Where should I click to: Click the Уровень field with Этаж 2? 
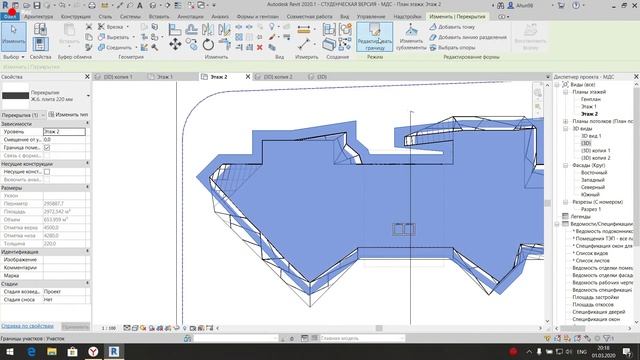pyautogui.click(x=64, y=132)
